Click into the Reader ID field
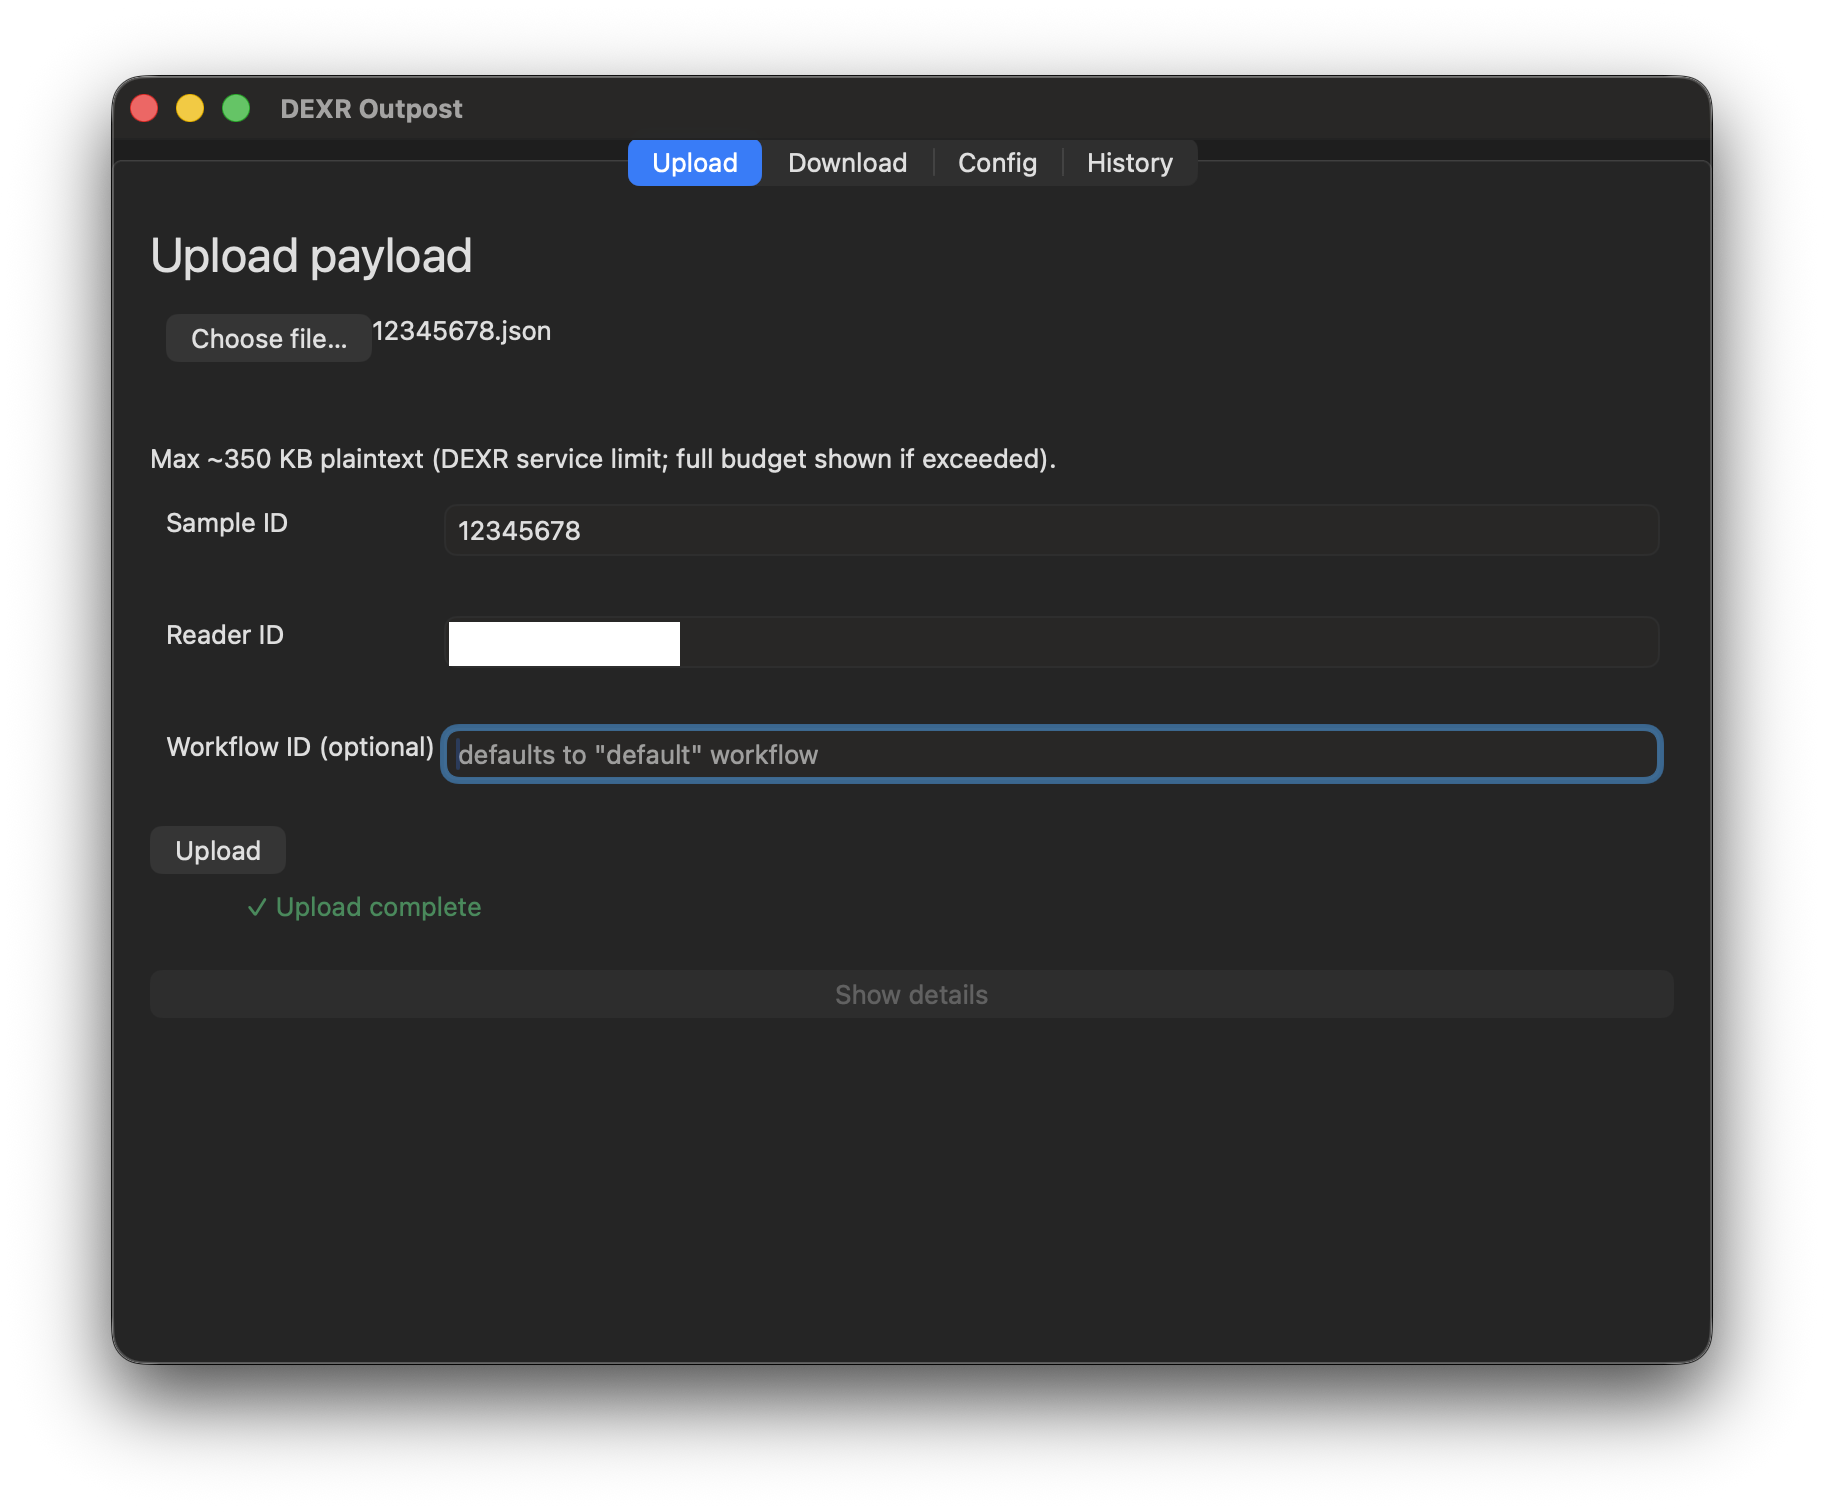Screen dimensions: 1824x1512 tap(1051, 642)
